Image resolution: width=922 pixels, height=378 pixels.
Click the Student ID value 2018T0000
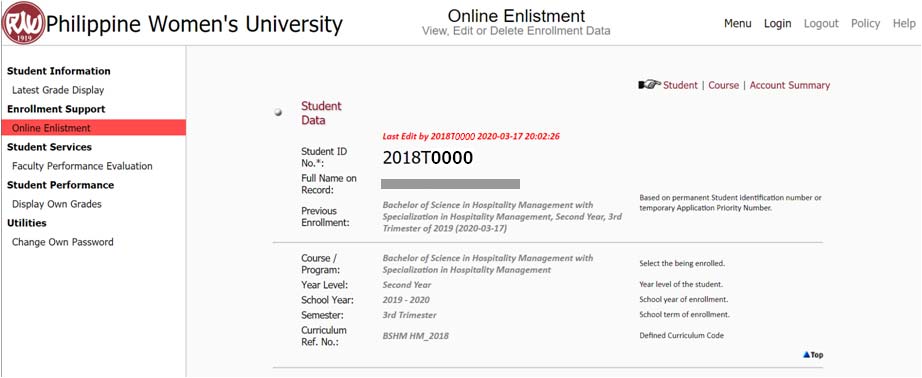pyautogui.click(x=427, y=158)
